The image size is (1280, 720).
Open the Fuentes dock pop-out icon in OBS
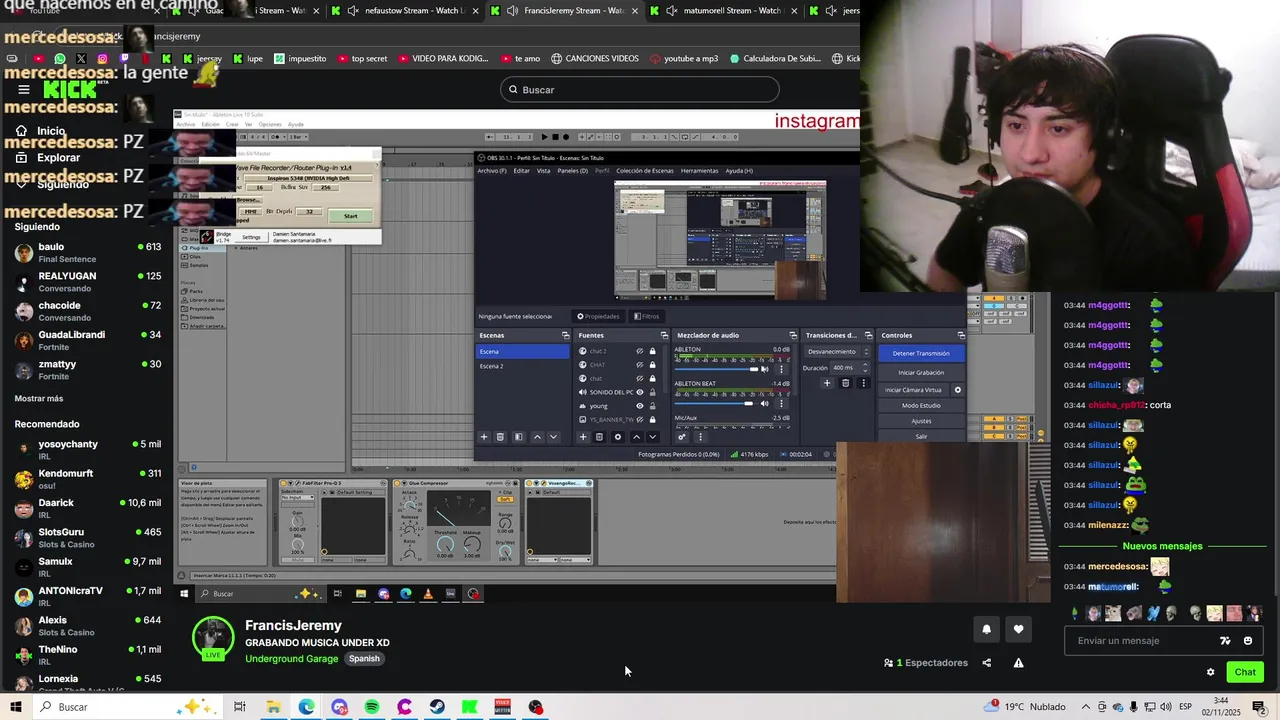tap(664, 335)
